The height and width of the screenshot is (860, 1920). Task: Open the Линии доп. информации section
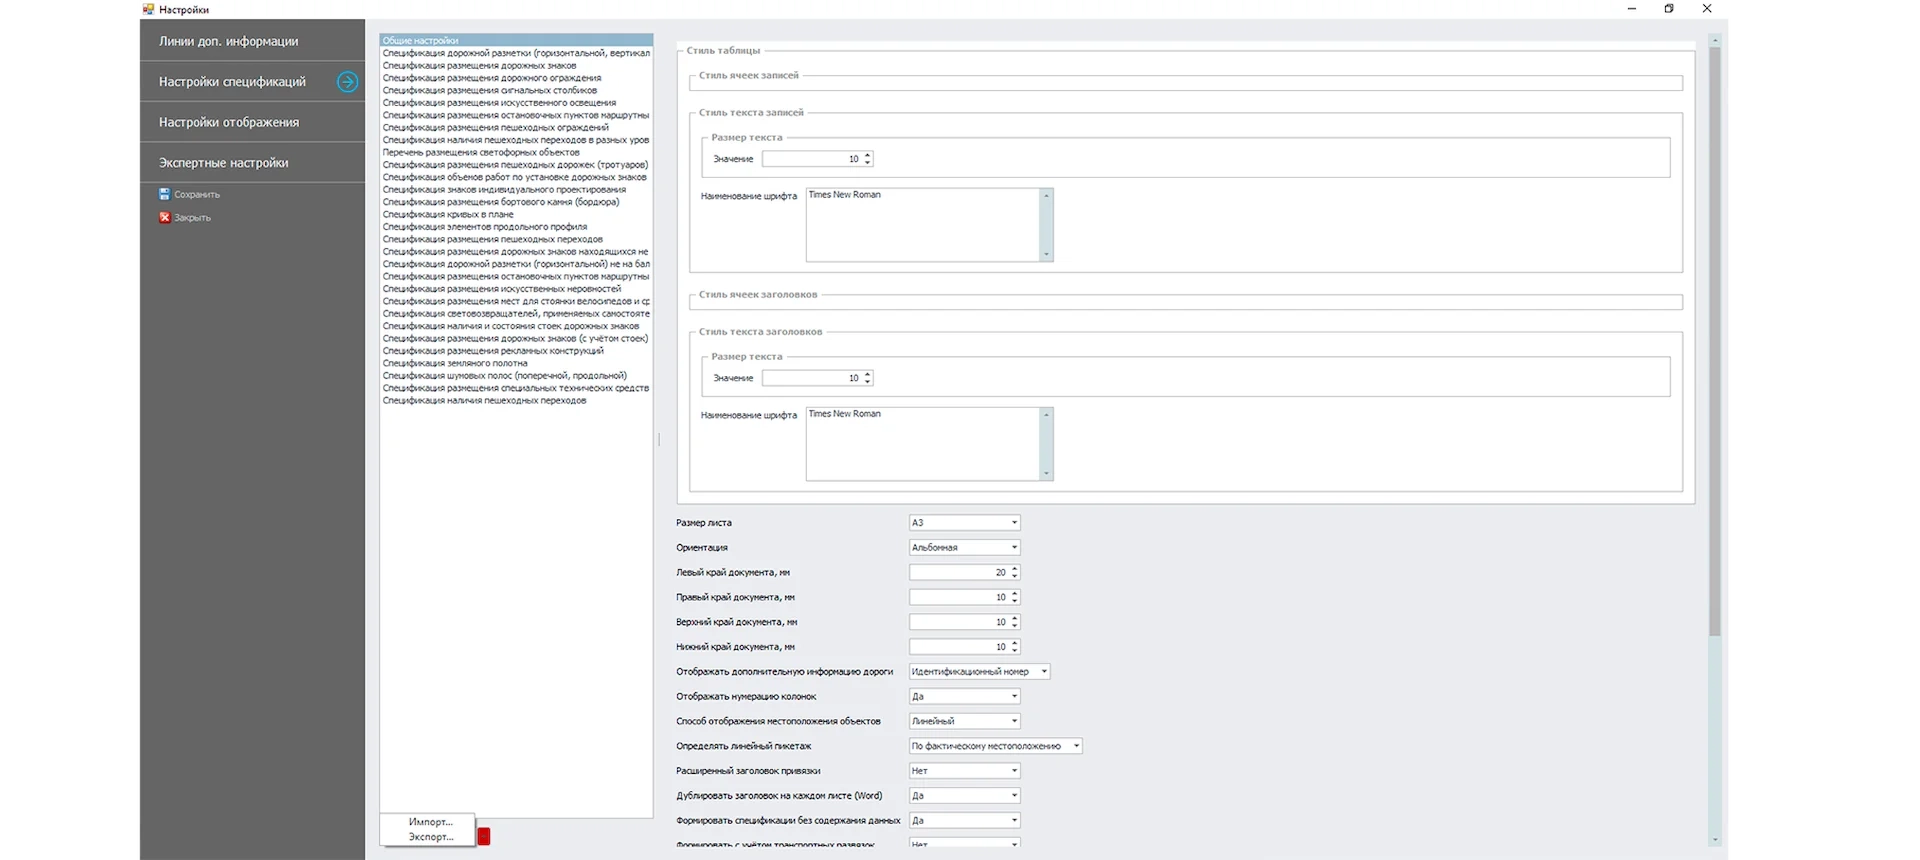click(x=228, y=41)
